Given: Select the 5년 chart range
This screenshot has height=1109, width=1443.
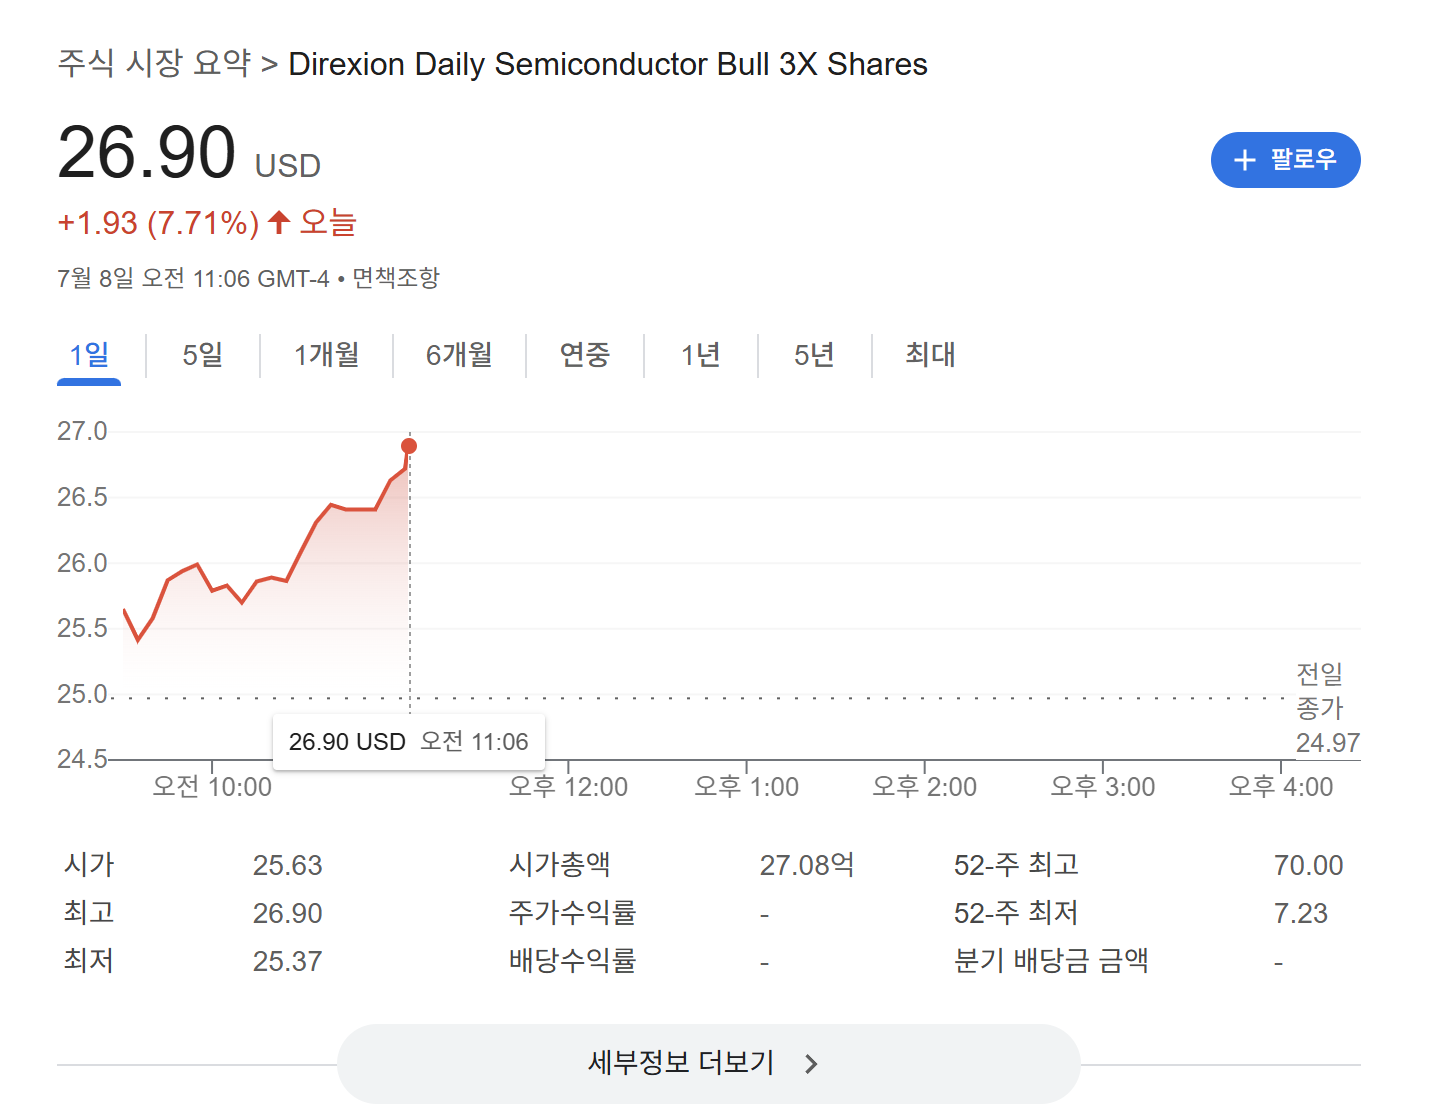Looking at the screenshot, I should pos(814,355).
